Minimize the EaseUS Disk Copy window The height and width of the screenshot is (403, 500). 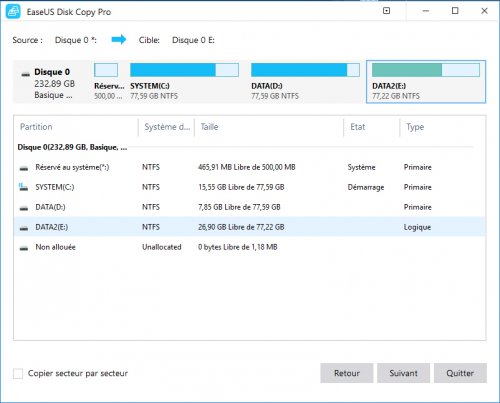click(x=426, y=11)
